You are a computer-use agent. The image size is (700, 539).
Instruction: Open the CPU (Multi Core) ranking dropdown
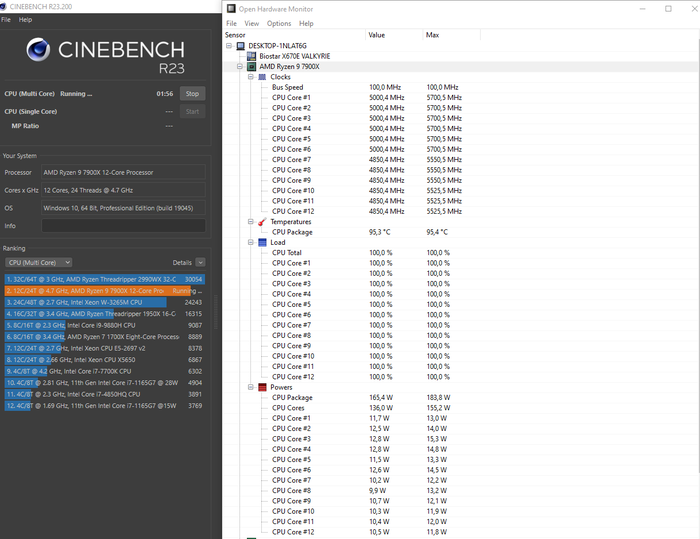coord(38,263)
